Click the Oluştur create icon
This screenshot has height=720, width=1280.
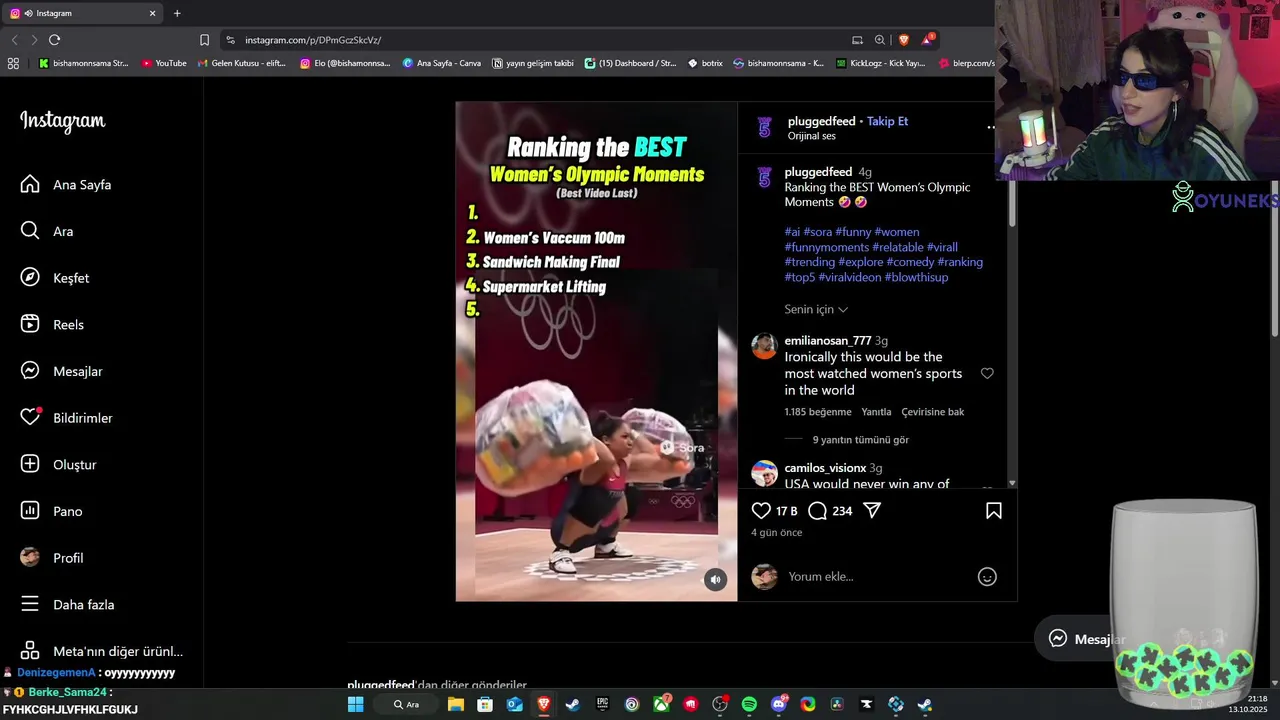click(x=30, y=464)
